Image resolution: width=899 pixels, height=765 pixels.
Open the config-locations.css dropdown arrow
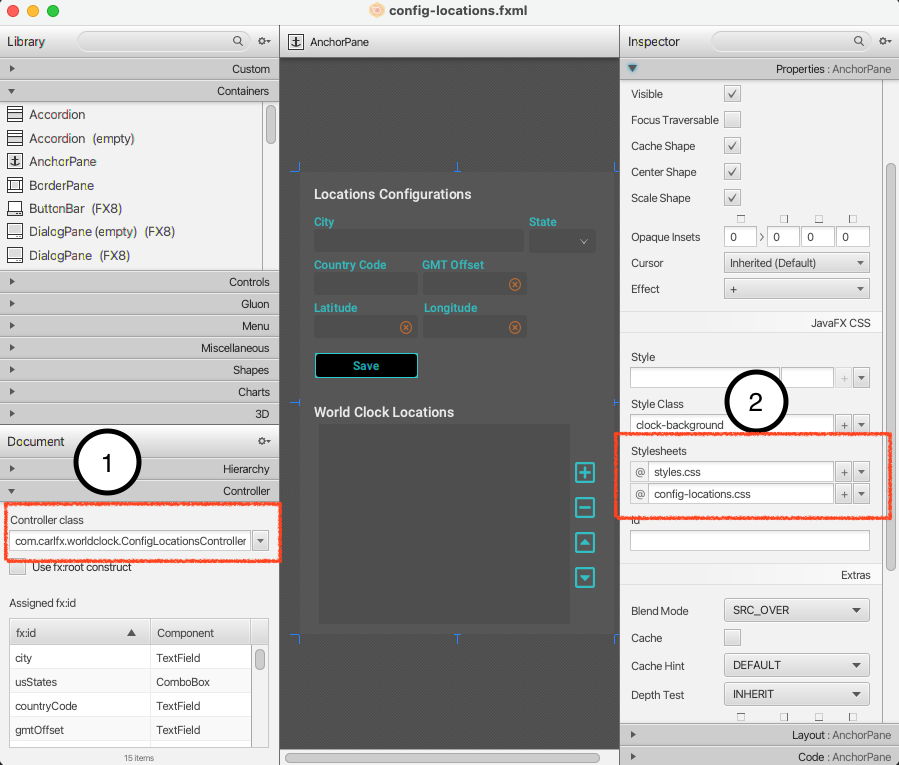[861, 494]
